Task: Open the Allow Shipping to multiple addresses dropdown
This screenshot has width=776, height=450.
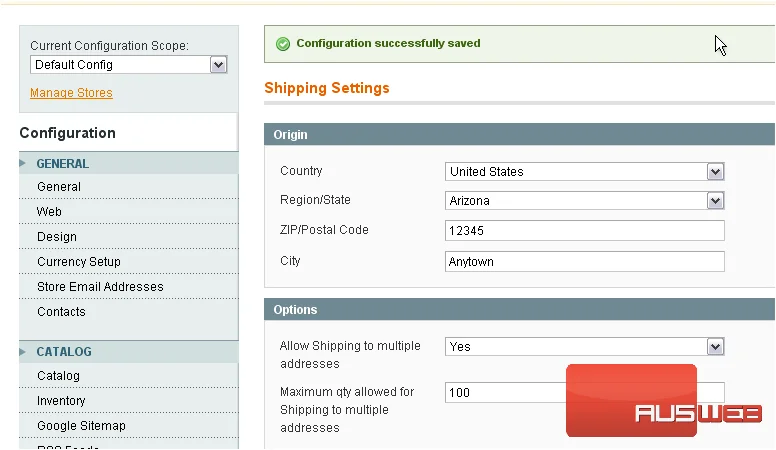Action: (x=584, y=347)
